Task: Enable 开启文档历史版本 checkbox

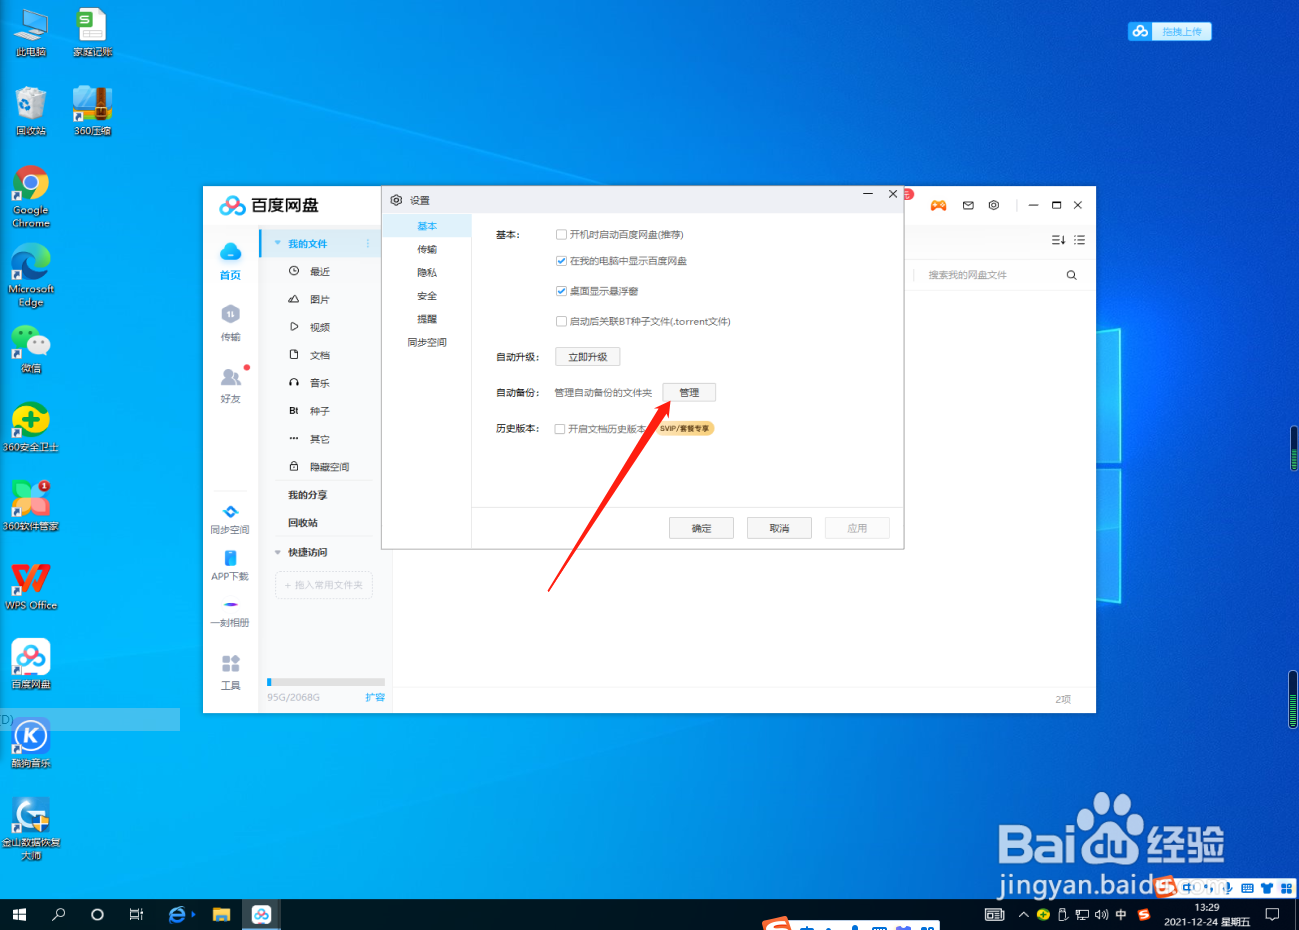Action: tap(560, 429)
